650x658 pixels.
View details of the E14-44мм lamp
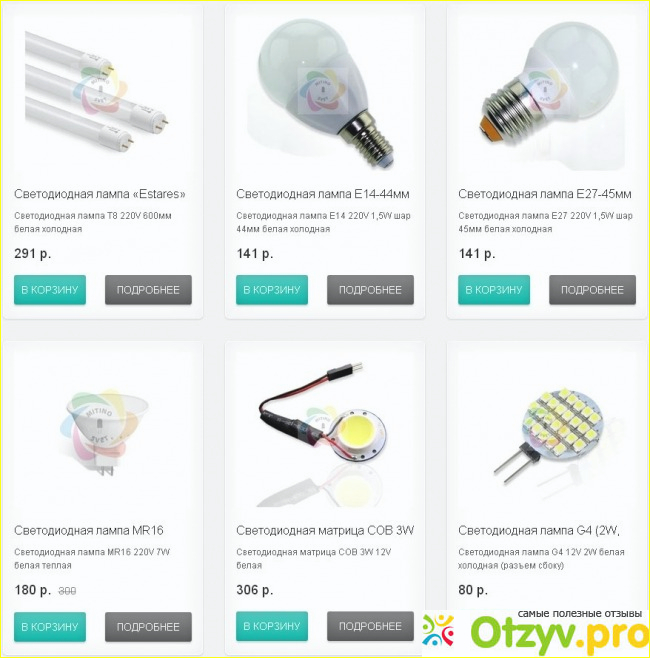click(x=370, y=290)
